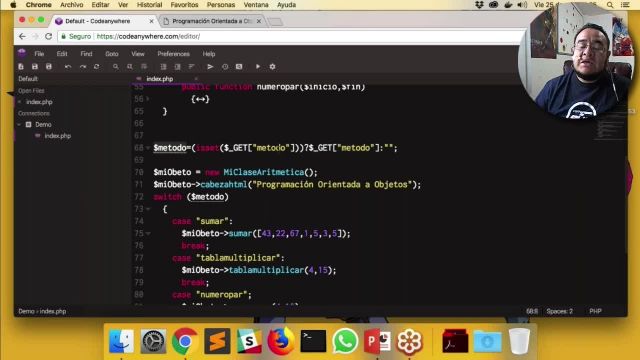This screenshot has height=360, width=640.
Task: Open Firefox from the Dock
Action: (x=281, y=341)
